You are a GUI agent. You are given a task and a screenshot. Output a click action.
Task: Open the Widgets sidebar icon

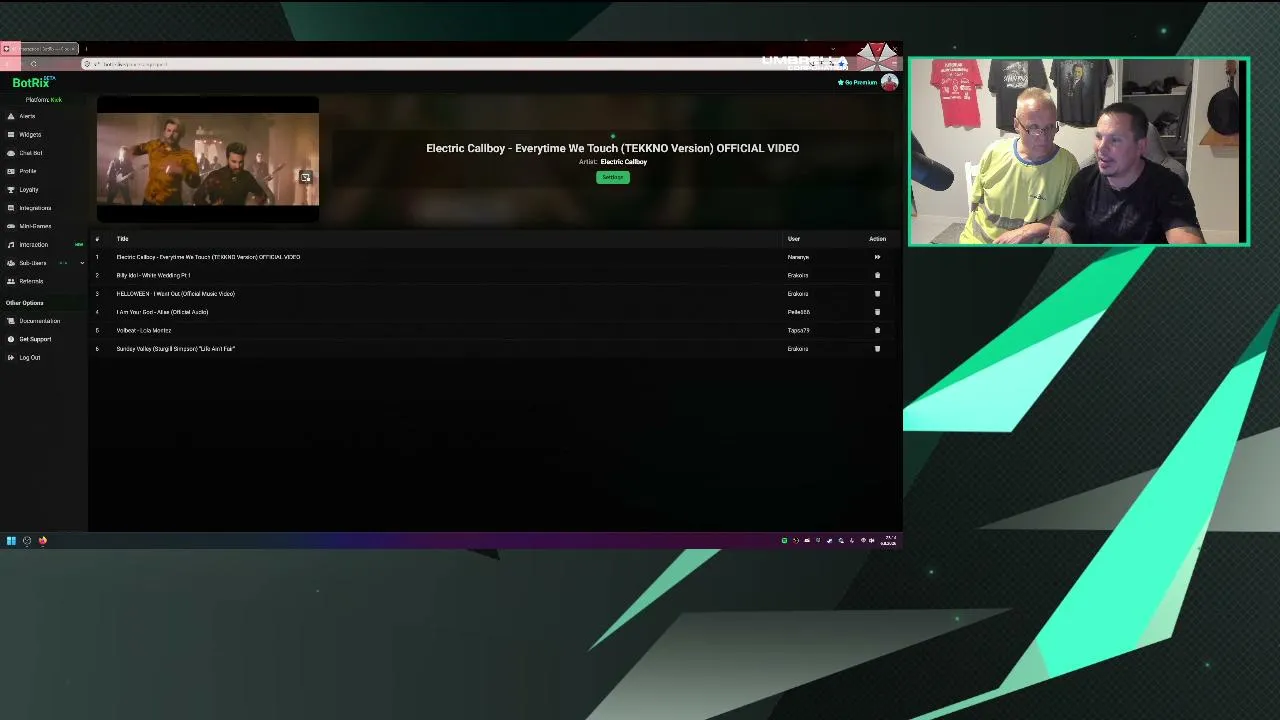[11, 134]
